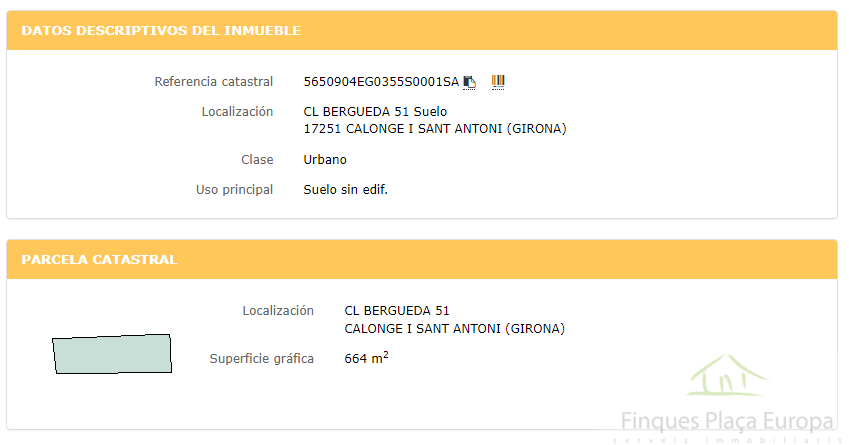
Task: Click the Uso principal label
Action: [x=234, y=190]
